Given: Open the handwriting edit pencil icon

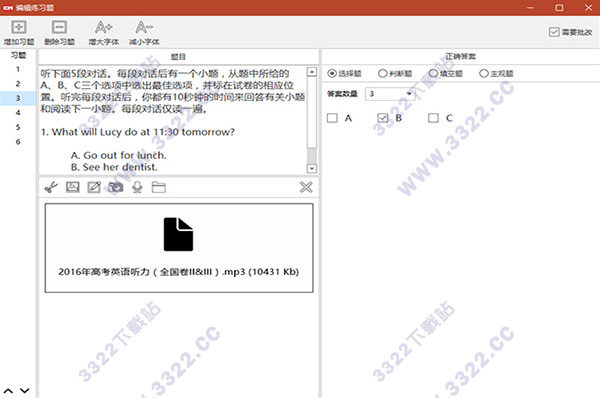Looking at the screenshot, I should (x=94, y=187).
